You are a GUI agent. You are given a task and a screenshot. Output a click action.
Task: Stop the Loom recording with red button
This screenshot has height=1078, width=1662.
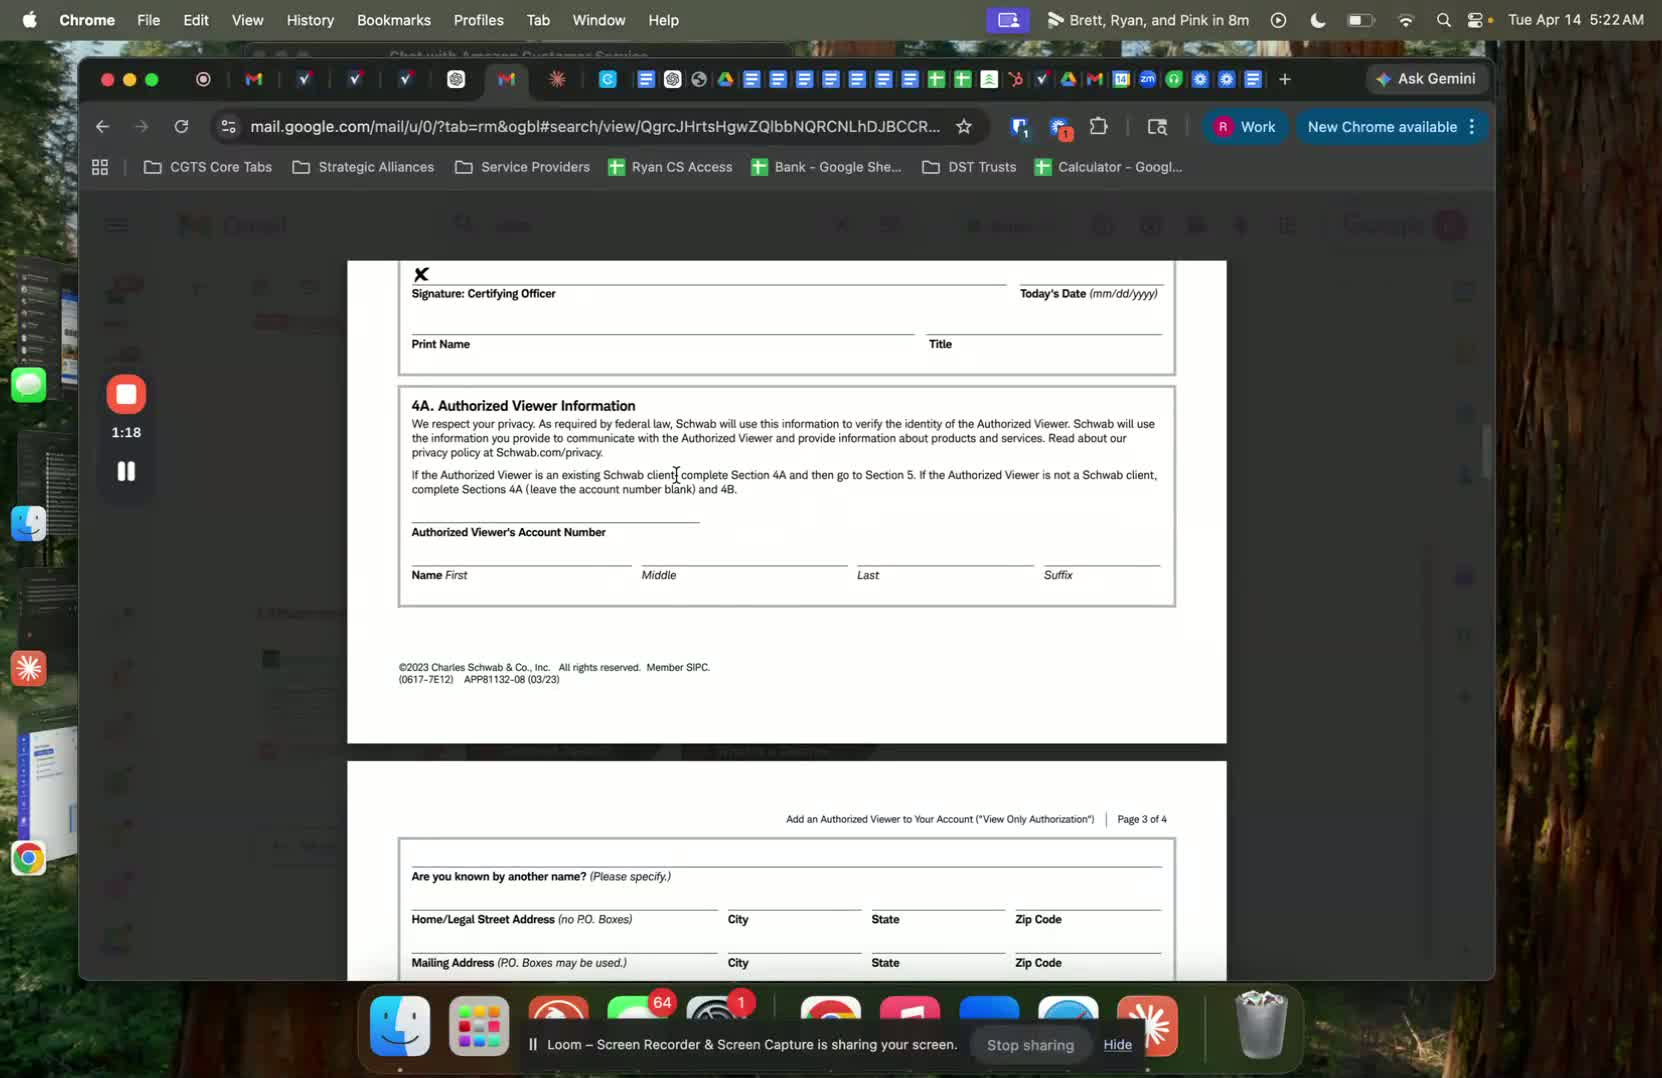(x=126, y=394)
